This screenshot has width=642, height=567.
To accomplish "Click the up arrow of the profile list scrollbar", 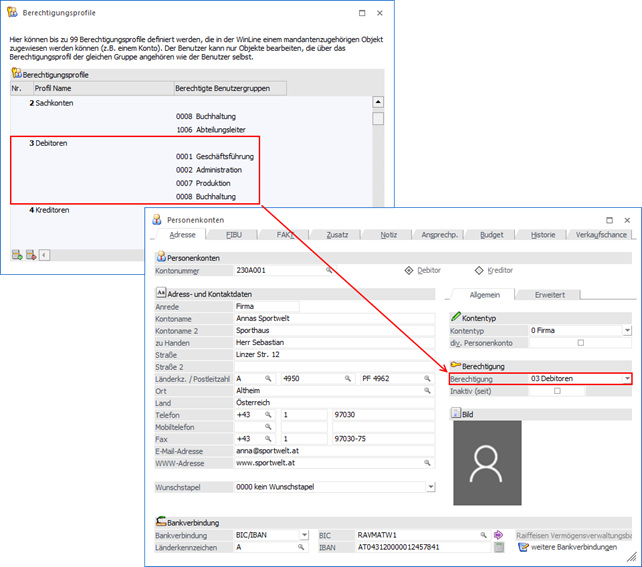I will (x=378, y=102).
